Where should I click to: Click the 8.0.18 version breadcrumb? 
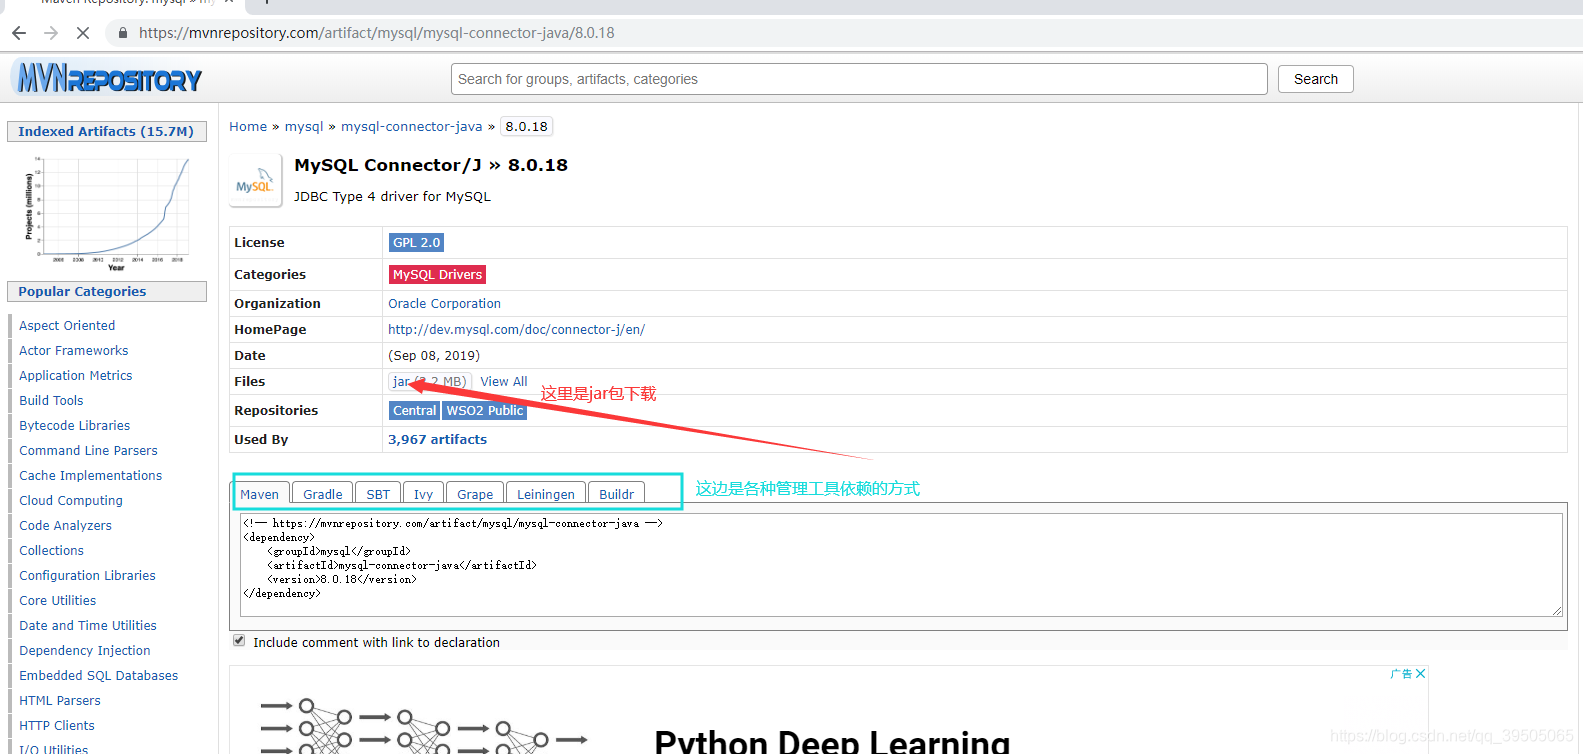click(526, 127)
